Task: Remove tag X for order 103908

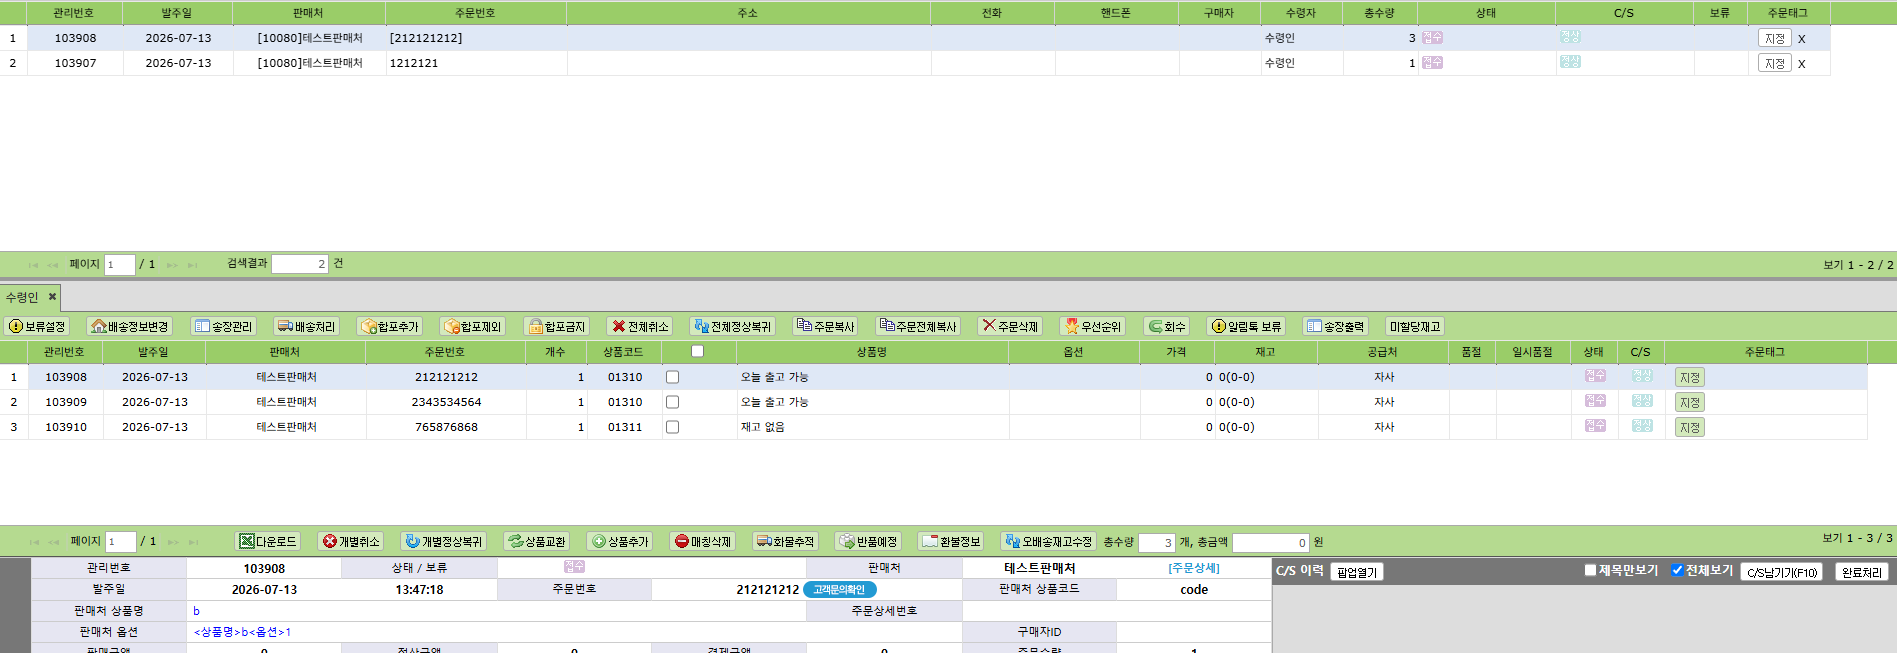Action: tap(1802, 39)
